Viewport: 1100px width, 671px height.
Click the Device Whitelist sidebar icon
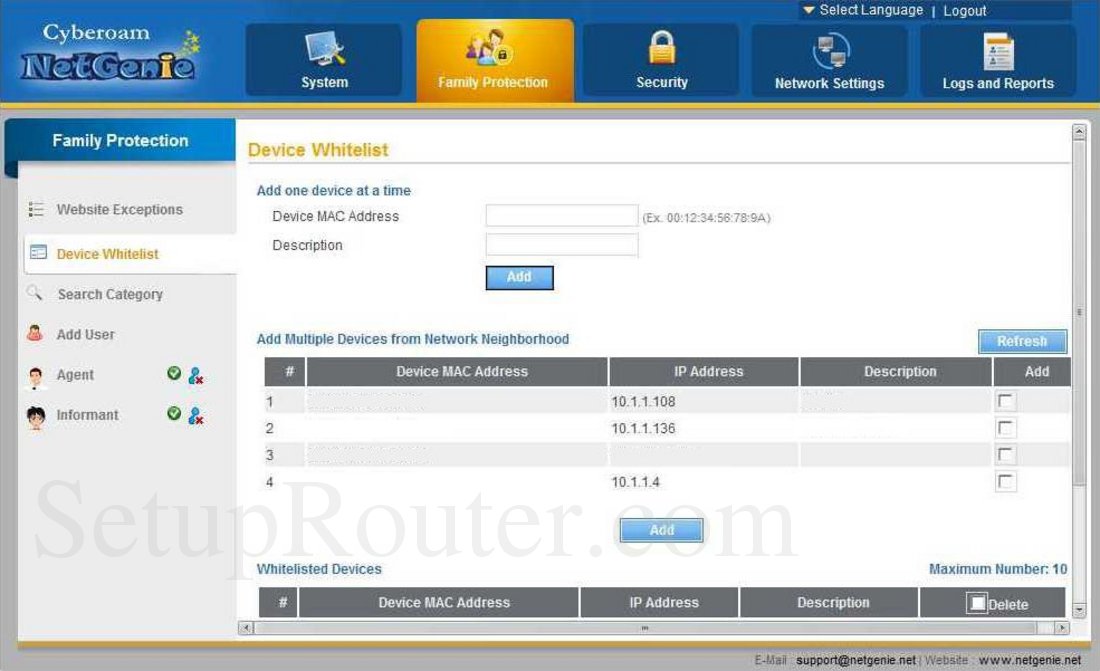pyautogui.click(x=38, y=252)
